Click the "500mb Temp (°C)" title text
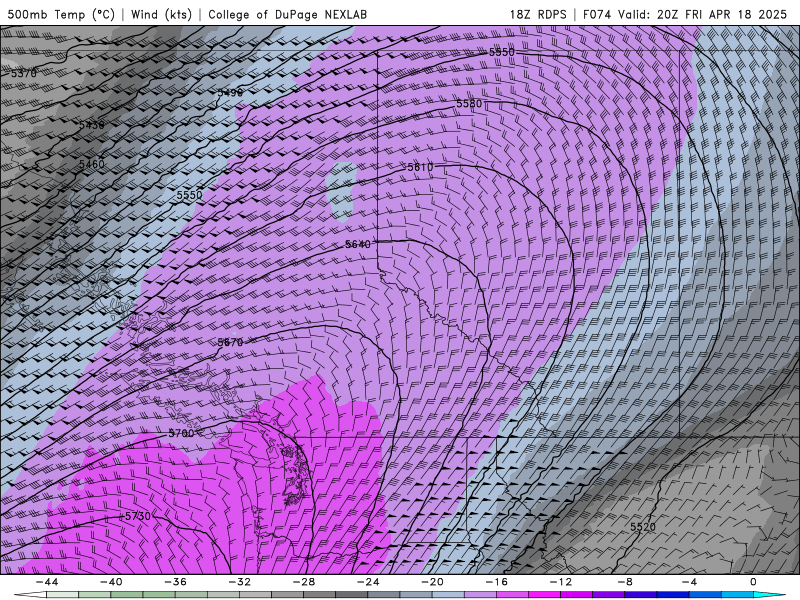This screenshot has height=600, width=800. [x=61, y=14]
